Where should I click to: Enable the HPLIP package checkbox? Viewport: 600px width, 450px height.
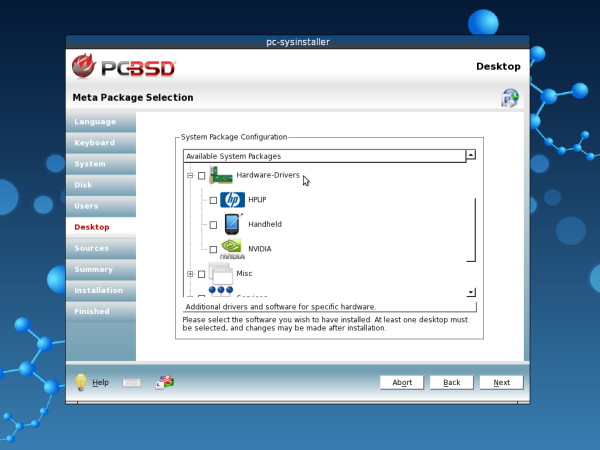point(213,201)
